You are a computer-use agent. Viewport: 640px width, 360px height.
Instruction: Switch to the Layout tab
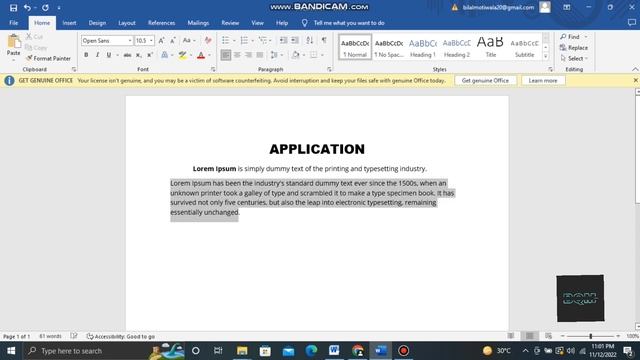point(127,23)
